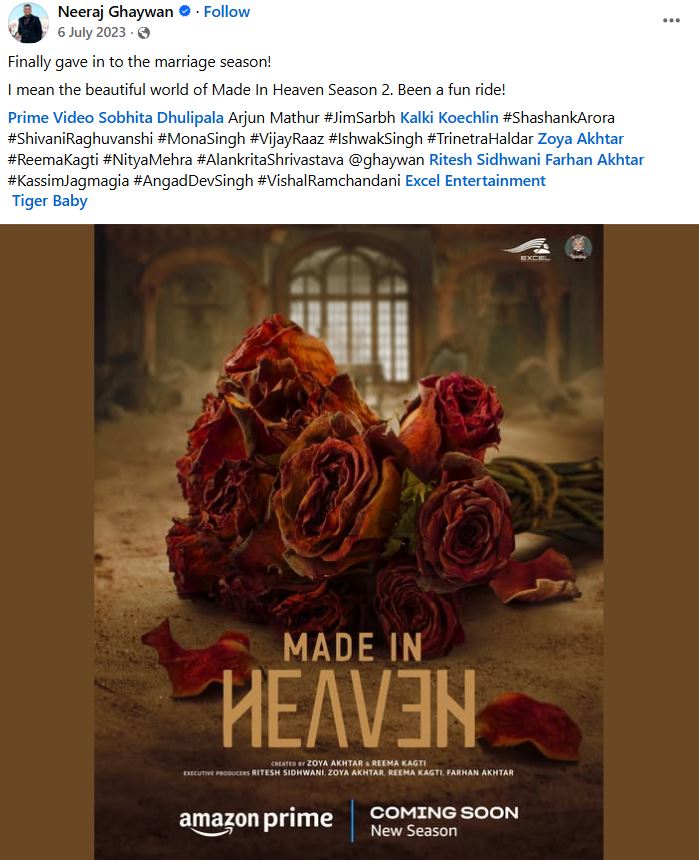Open Kalki Koechlin's tagged profile

pos(449,117)
